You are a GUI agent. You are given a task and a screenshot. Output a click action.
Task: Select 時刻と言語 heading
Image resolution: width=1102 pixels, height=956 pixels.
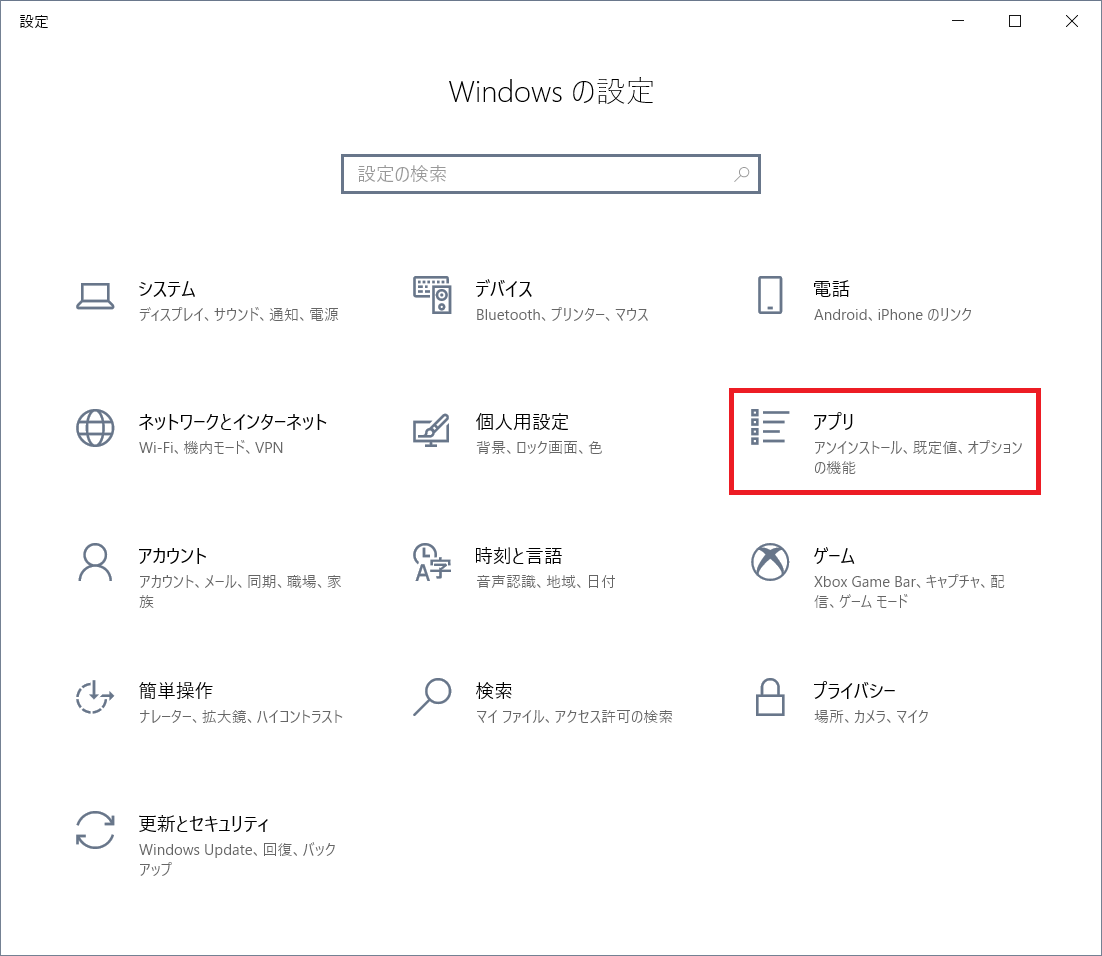[519, 556]
